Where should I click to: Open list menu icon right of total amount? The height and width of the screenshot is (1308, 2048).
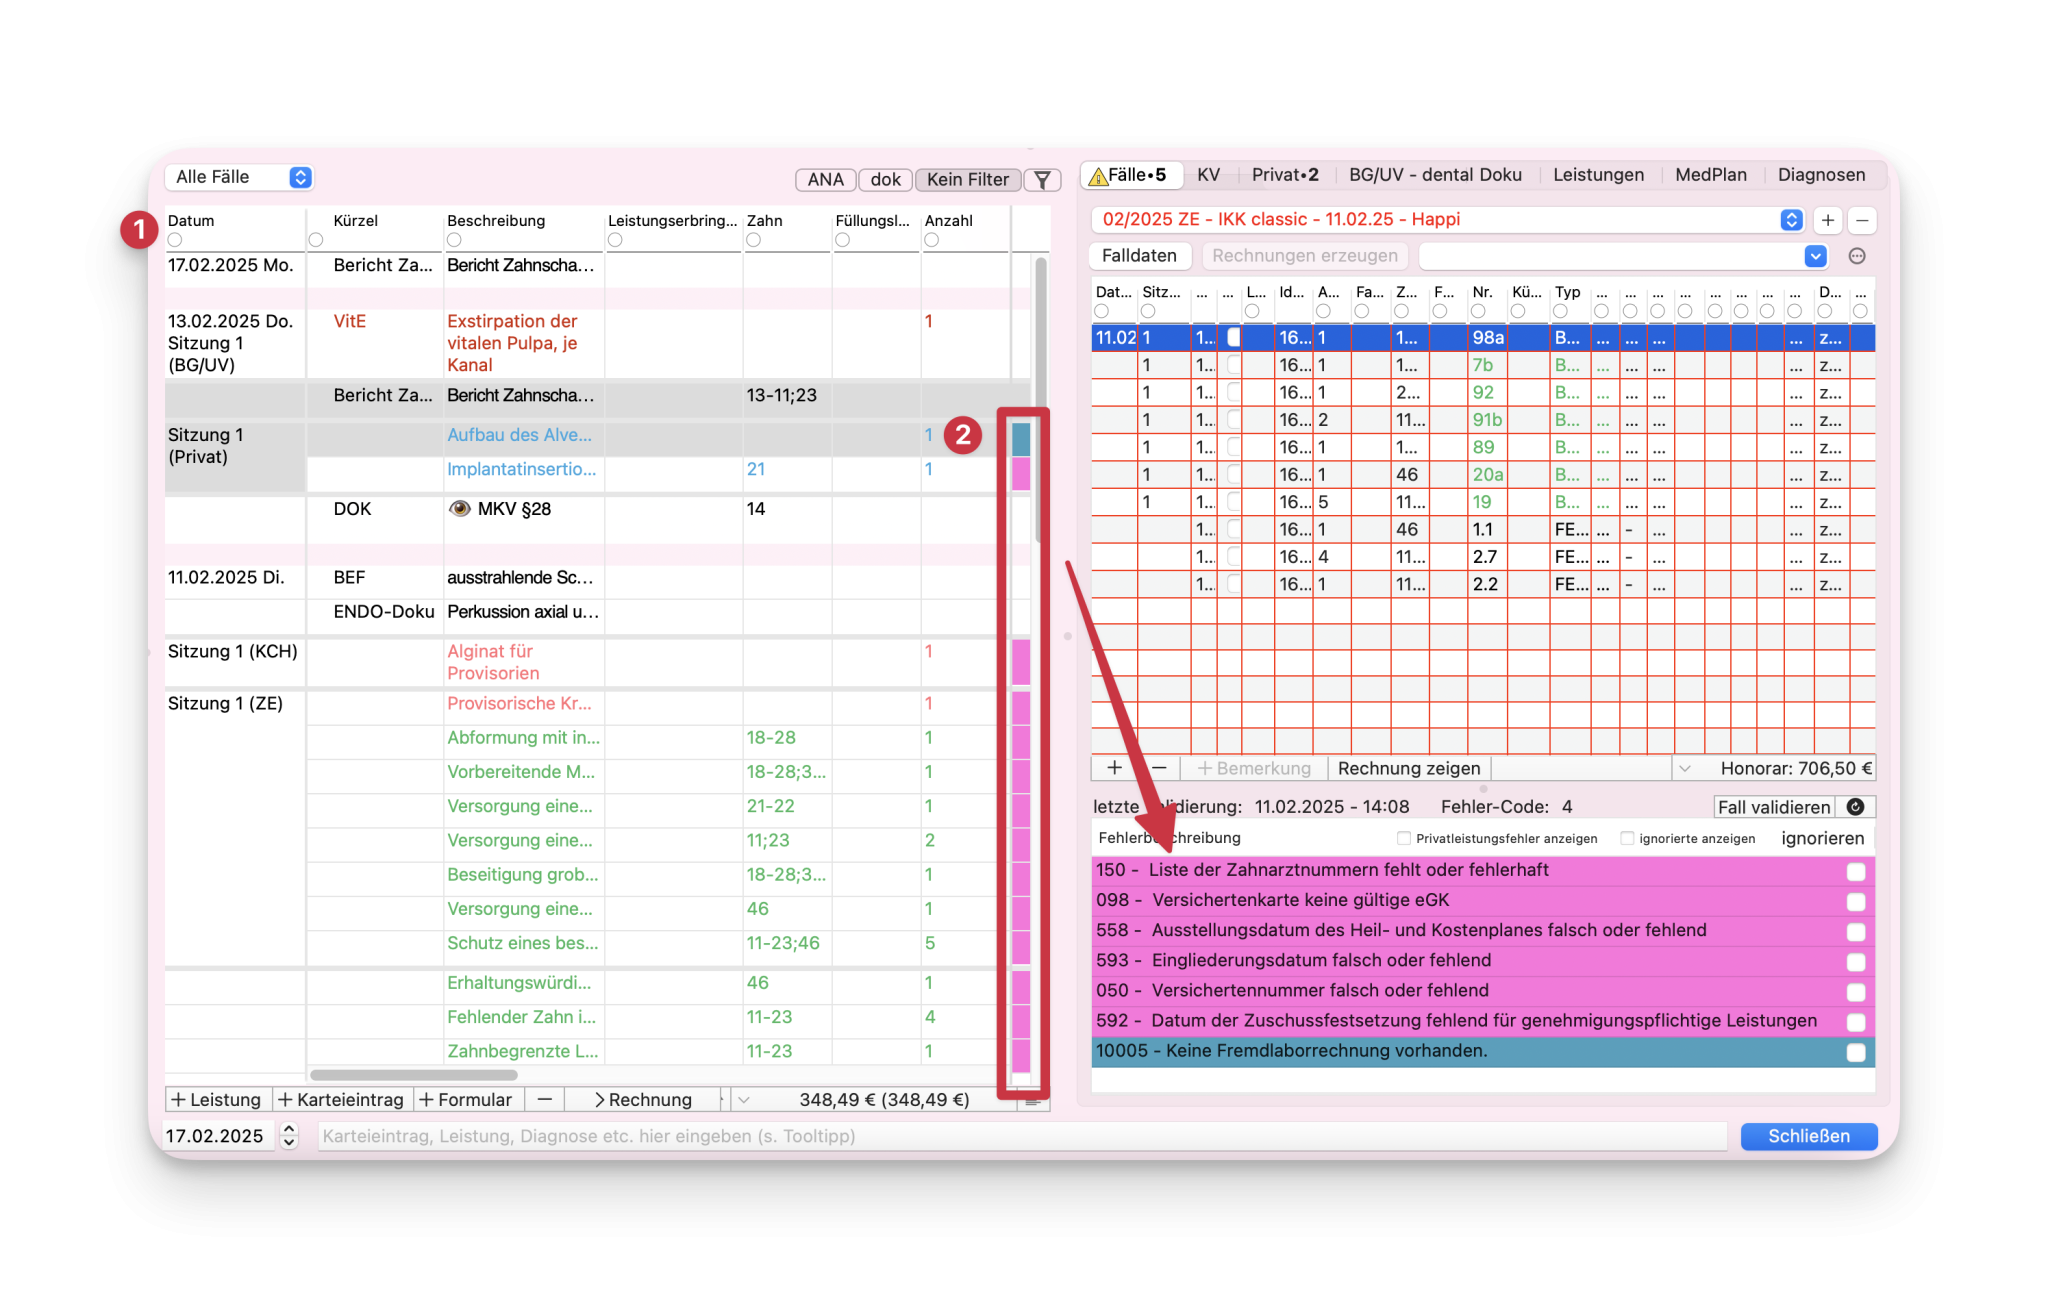click(1033, 1100)
